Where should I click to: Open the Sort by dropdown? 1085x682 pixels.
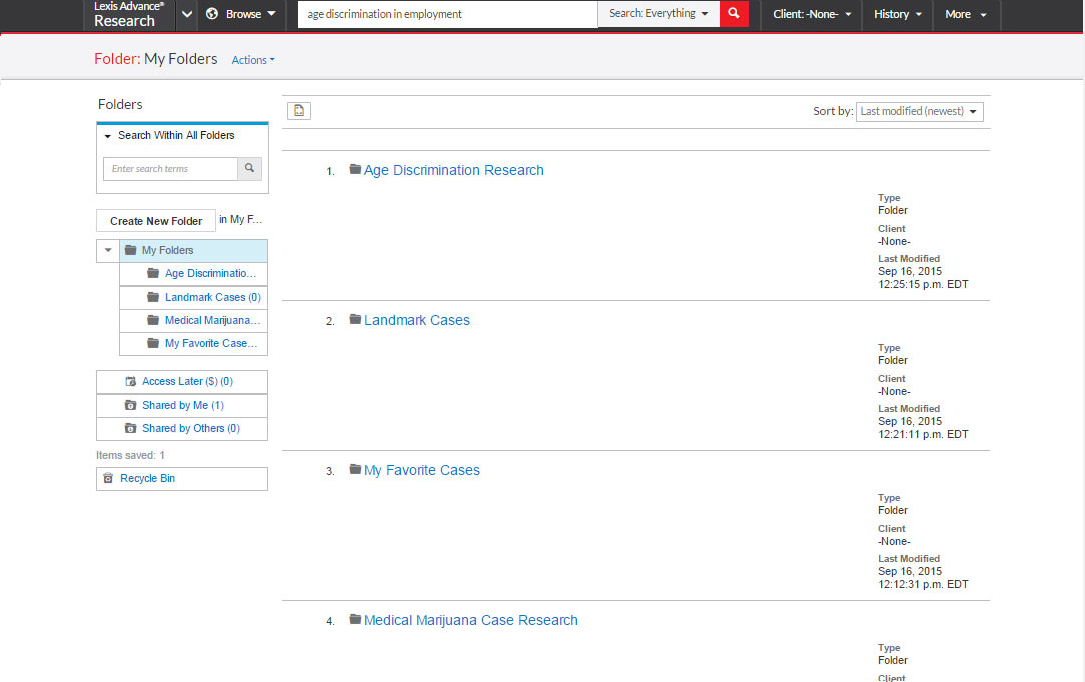(x=919, y=111)
